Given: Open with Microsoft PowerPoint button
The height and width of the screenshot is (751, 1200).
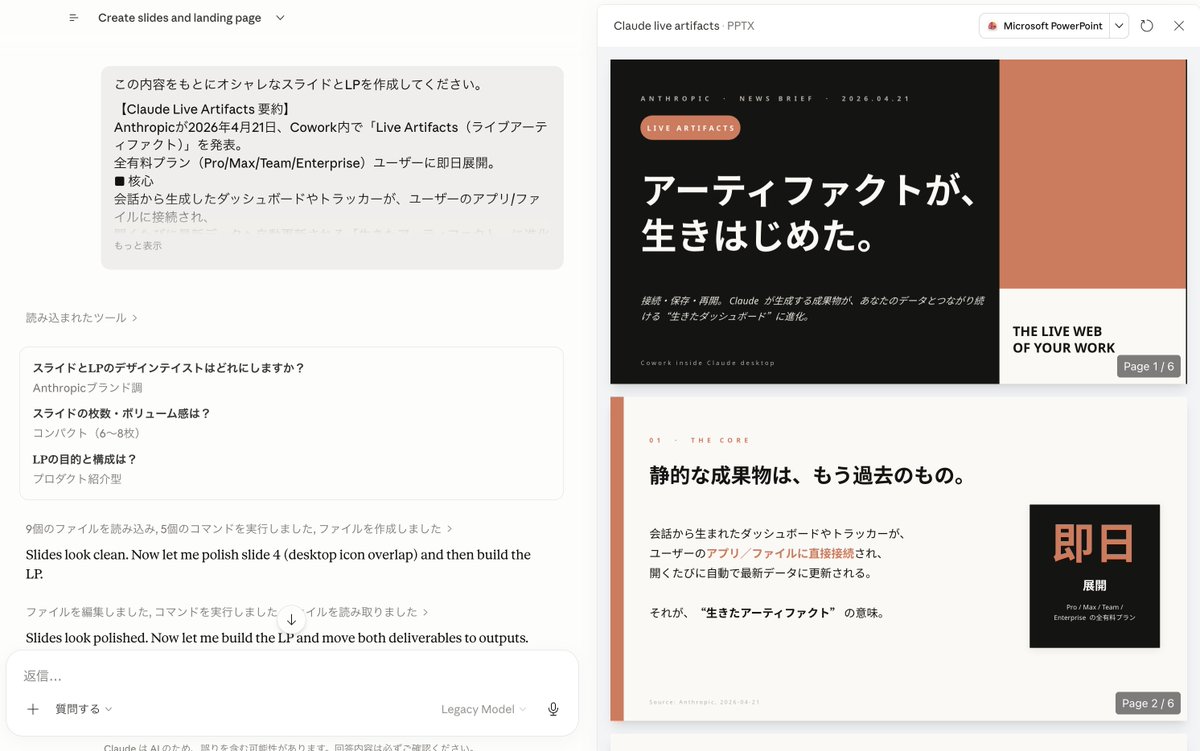Looking at the screenshot, I should pyautogui.click(x=1044, y=26).
